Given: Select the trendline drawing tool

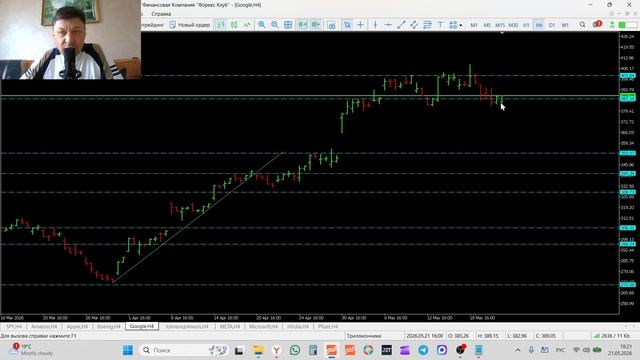Looking at the screenshot, I should click(x=401, y=25).
